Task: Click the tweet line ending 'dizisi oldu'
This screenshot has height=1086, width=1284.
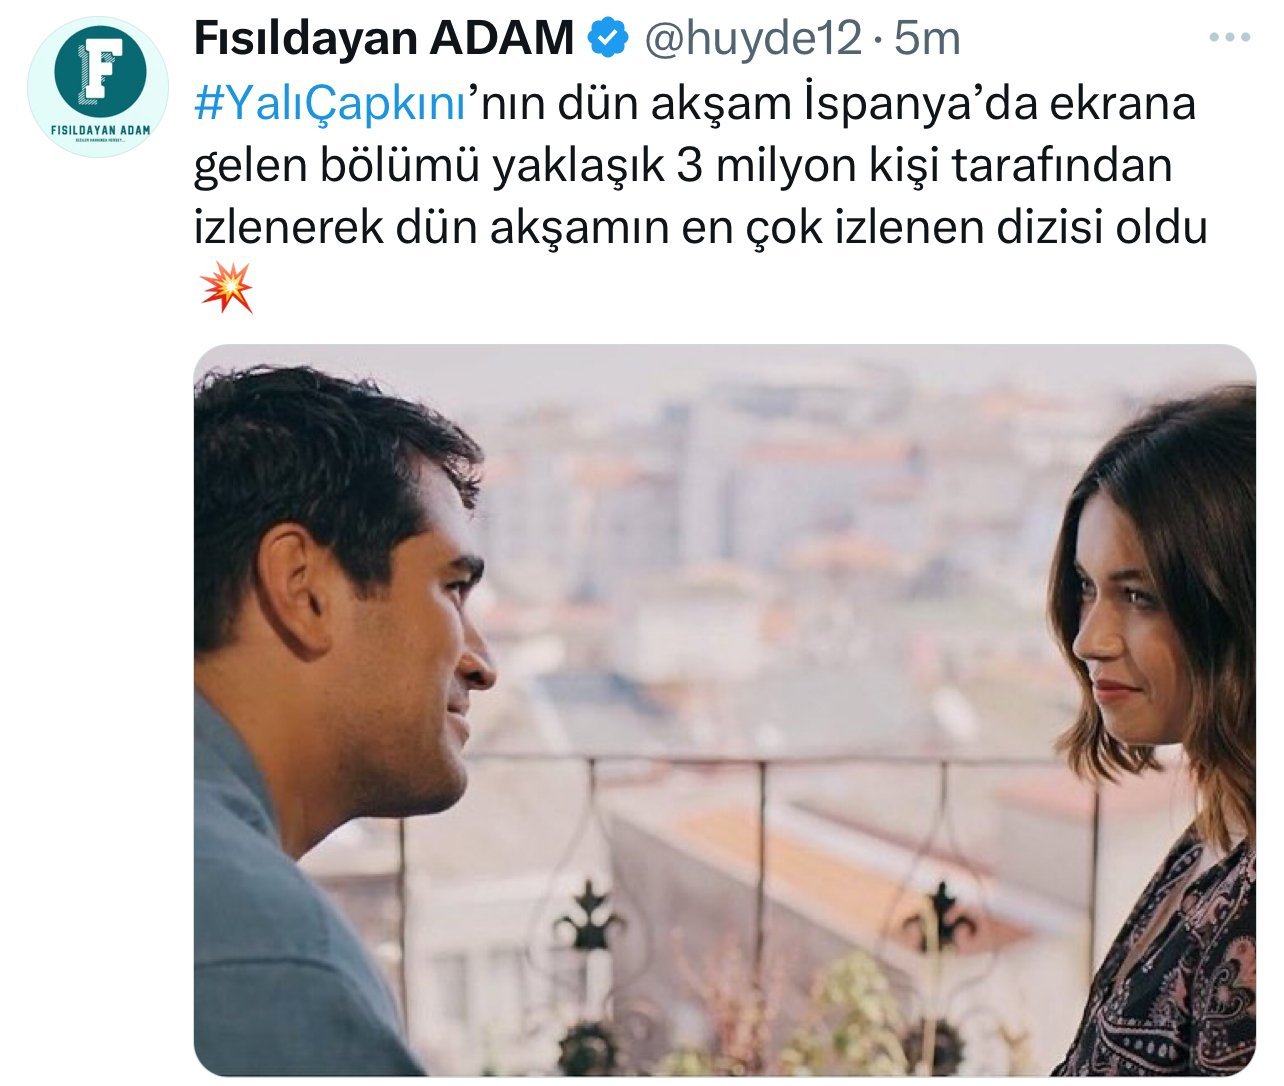Action: click(x=700, y=228)
